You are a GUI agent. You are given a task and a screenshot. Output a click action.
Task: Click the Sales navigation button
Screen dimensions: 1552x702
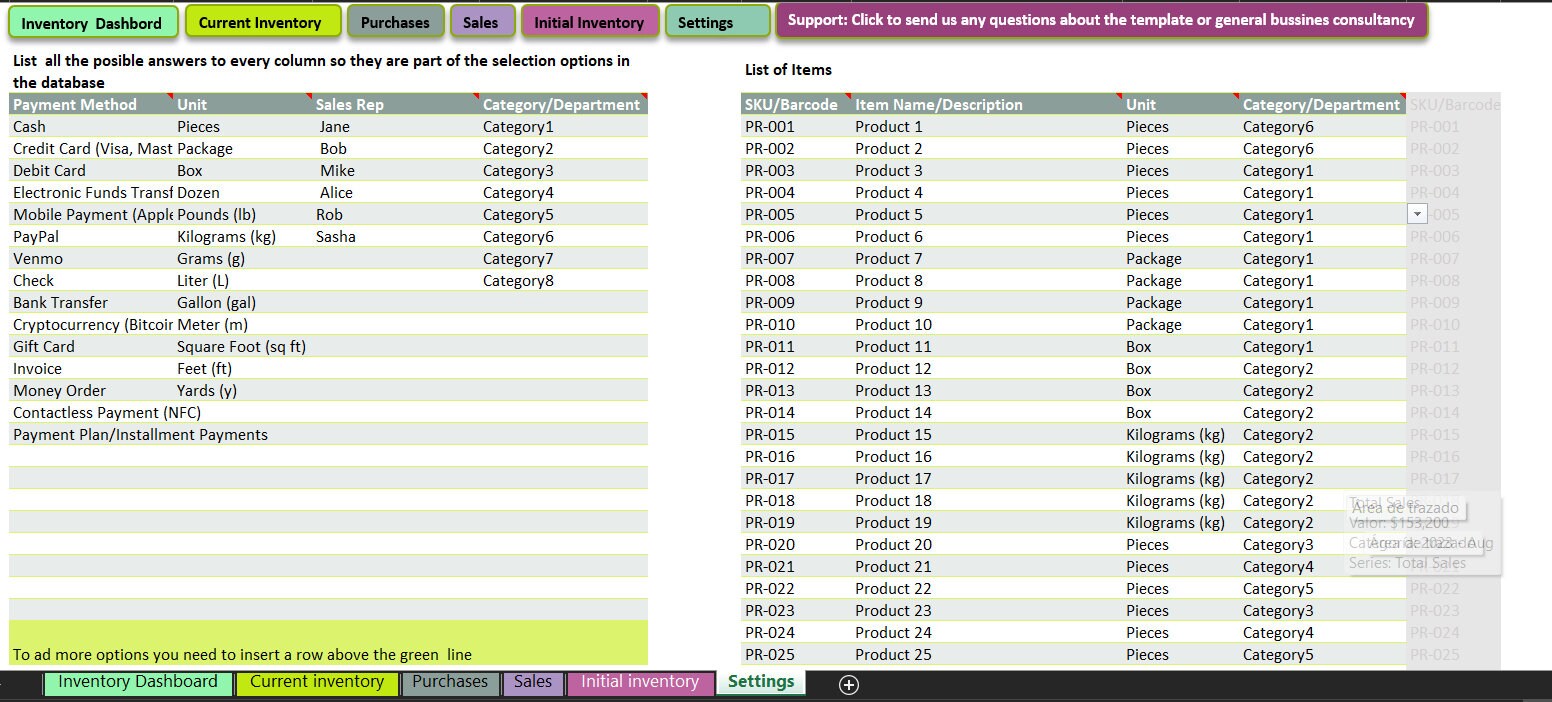pyautogui.click(x=483, y=20)
